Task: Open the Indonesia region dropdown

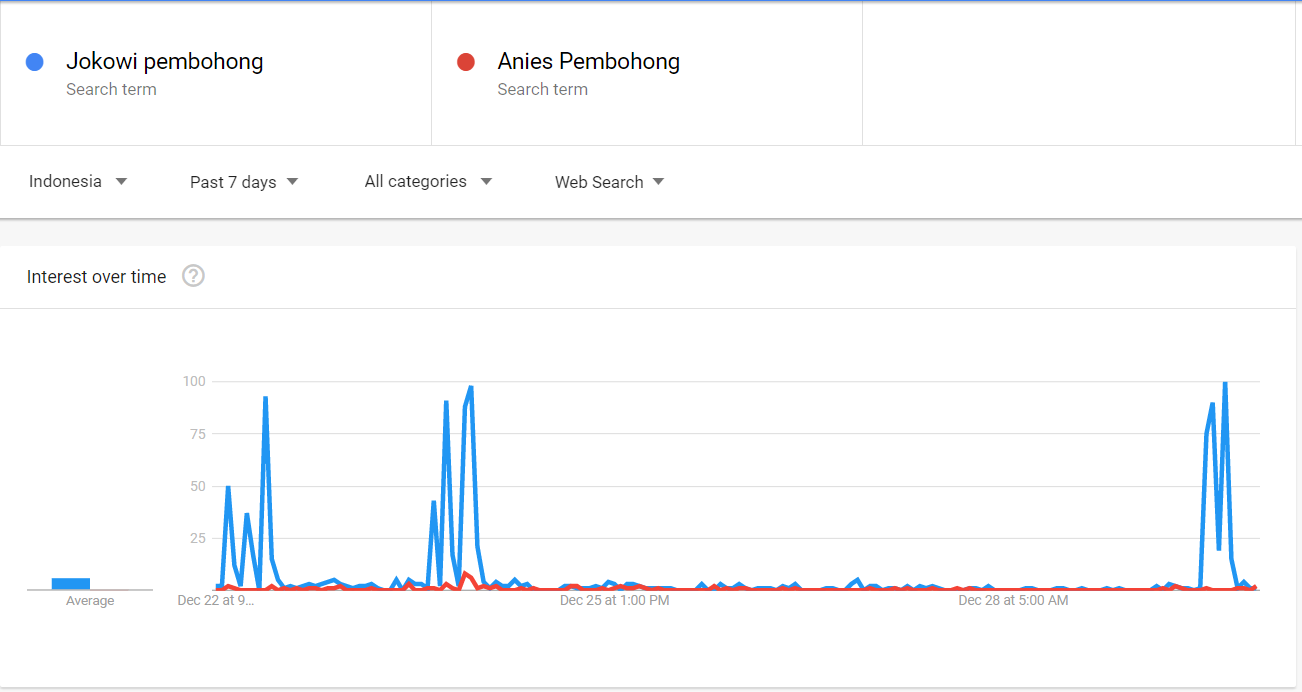Action: pos(78,182)
